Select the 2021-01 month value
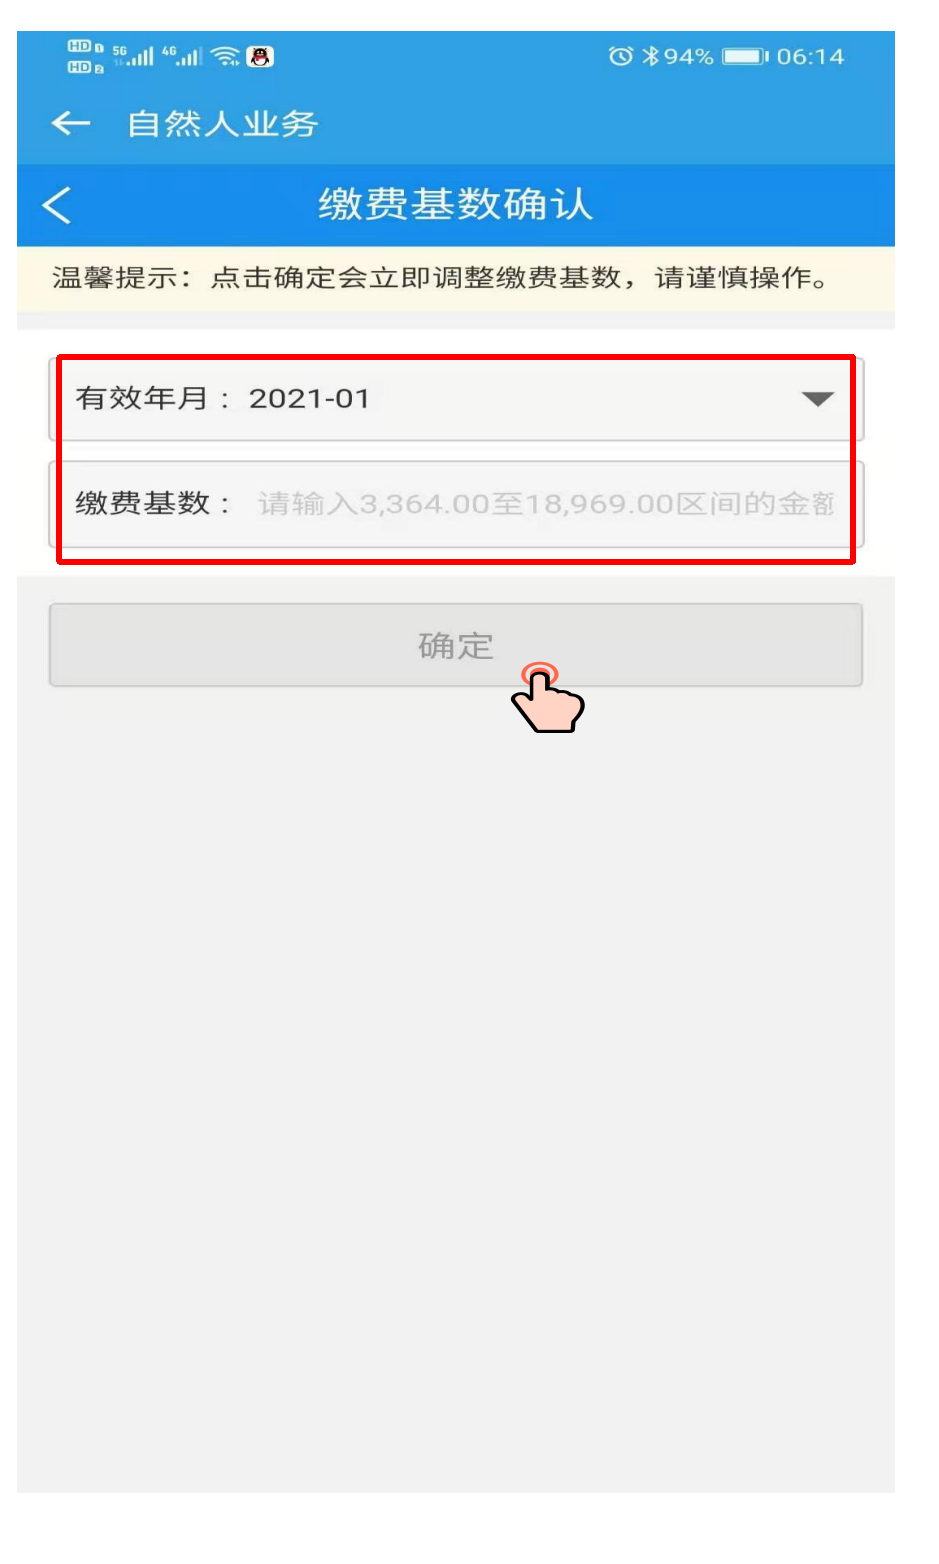Screen dimensions: 939x1564 (309, 399)
